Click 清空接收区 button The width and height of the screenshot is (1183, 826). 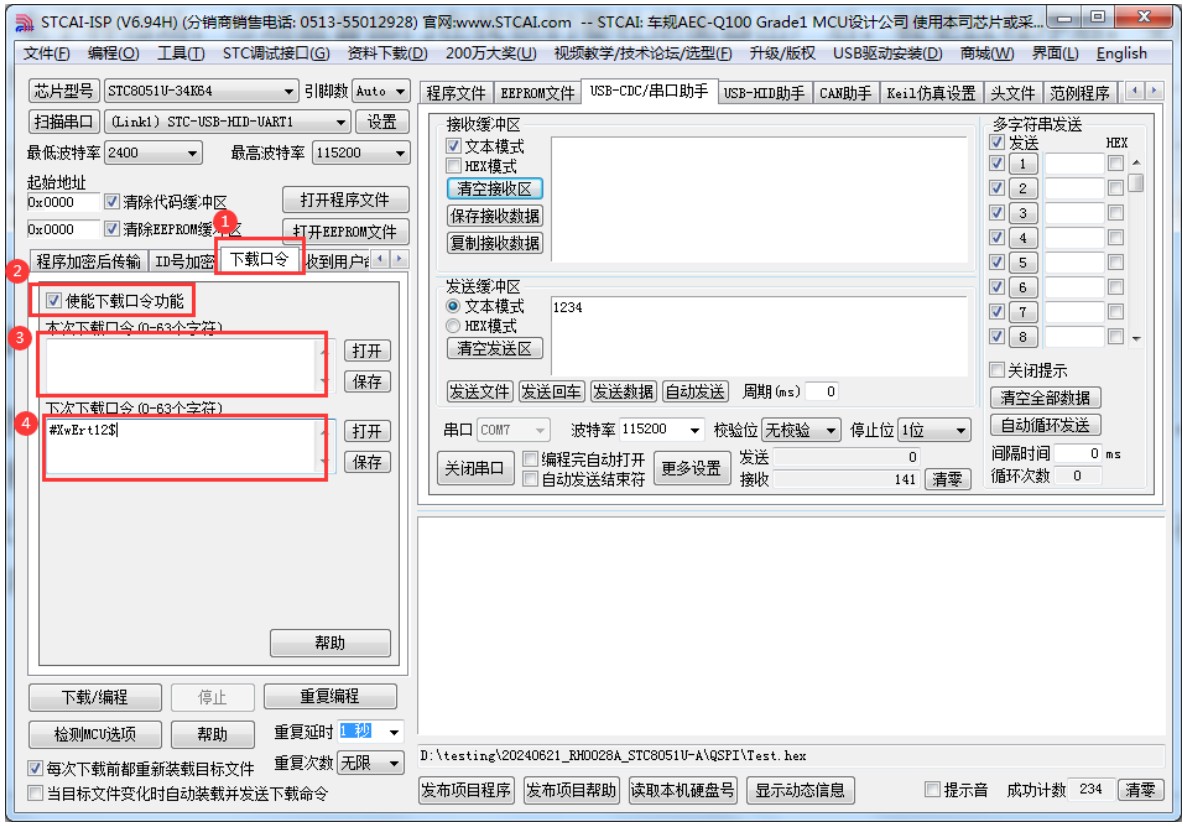(x=495, y=189)
